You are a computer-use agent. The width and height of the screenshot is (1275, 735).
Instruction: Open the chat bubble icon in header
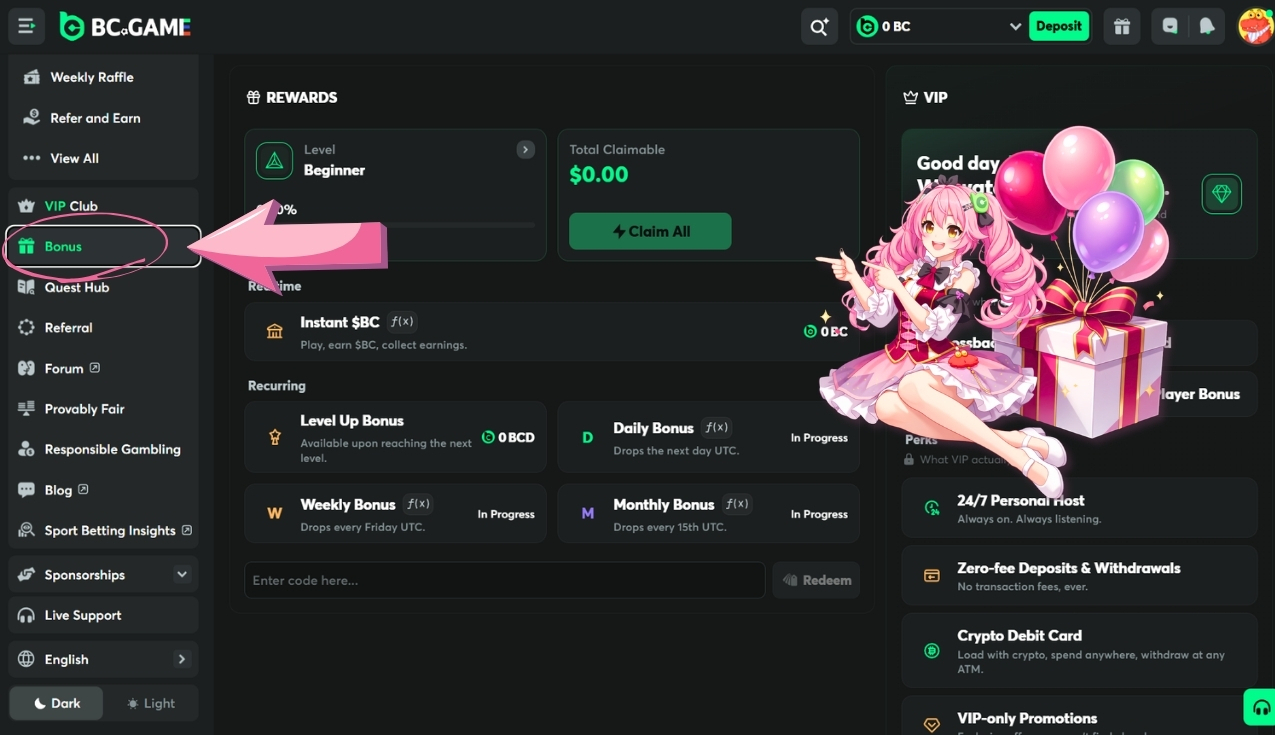click(x=1170, y=27)
